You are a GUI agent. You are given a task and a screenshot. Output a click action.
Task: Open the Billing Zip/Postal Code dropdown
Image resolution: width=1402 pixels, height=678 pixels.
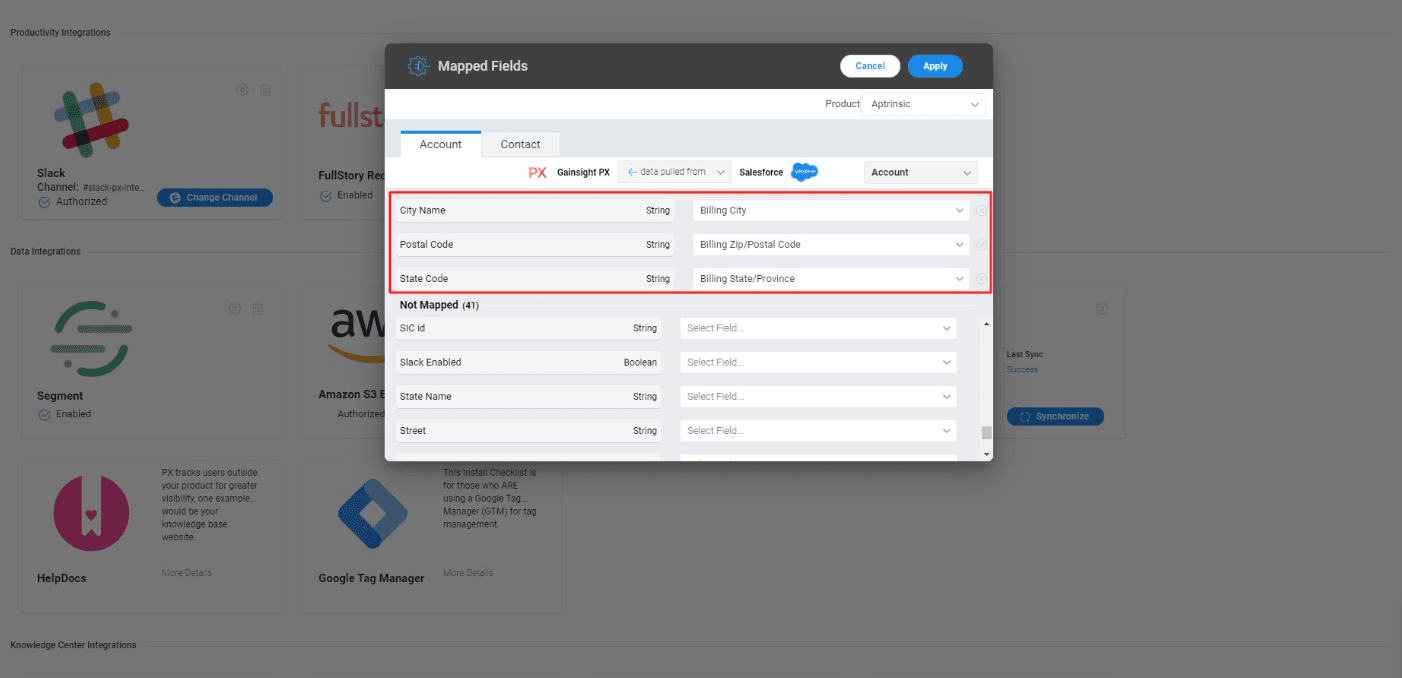click(831, 245)
